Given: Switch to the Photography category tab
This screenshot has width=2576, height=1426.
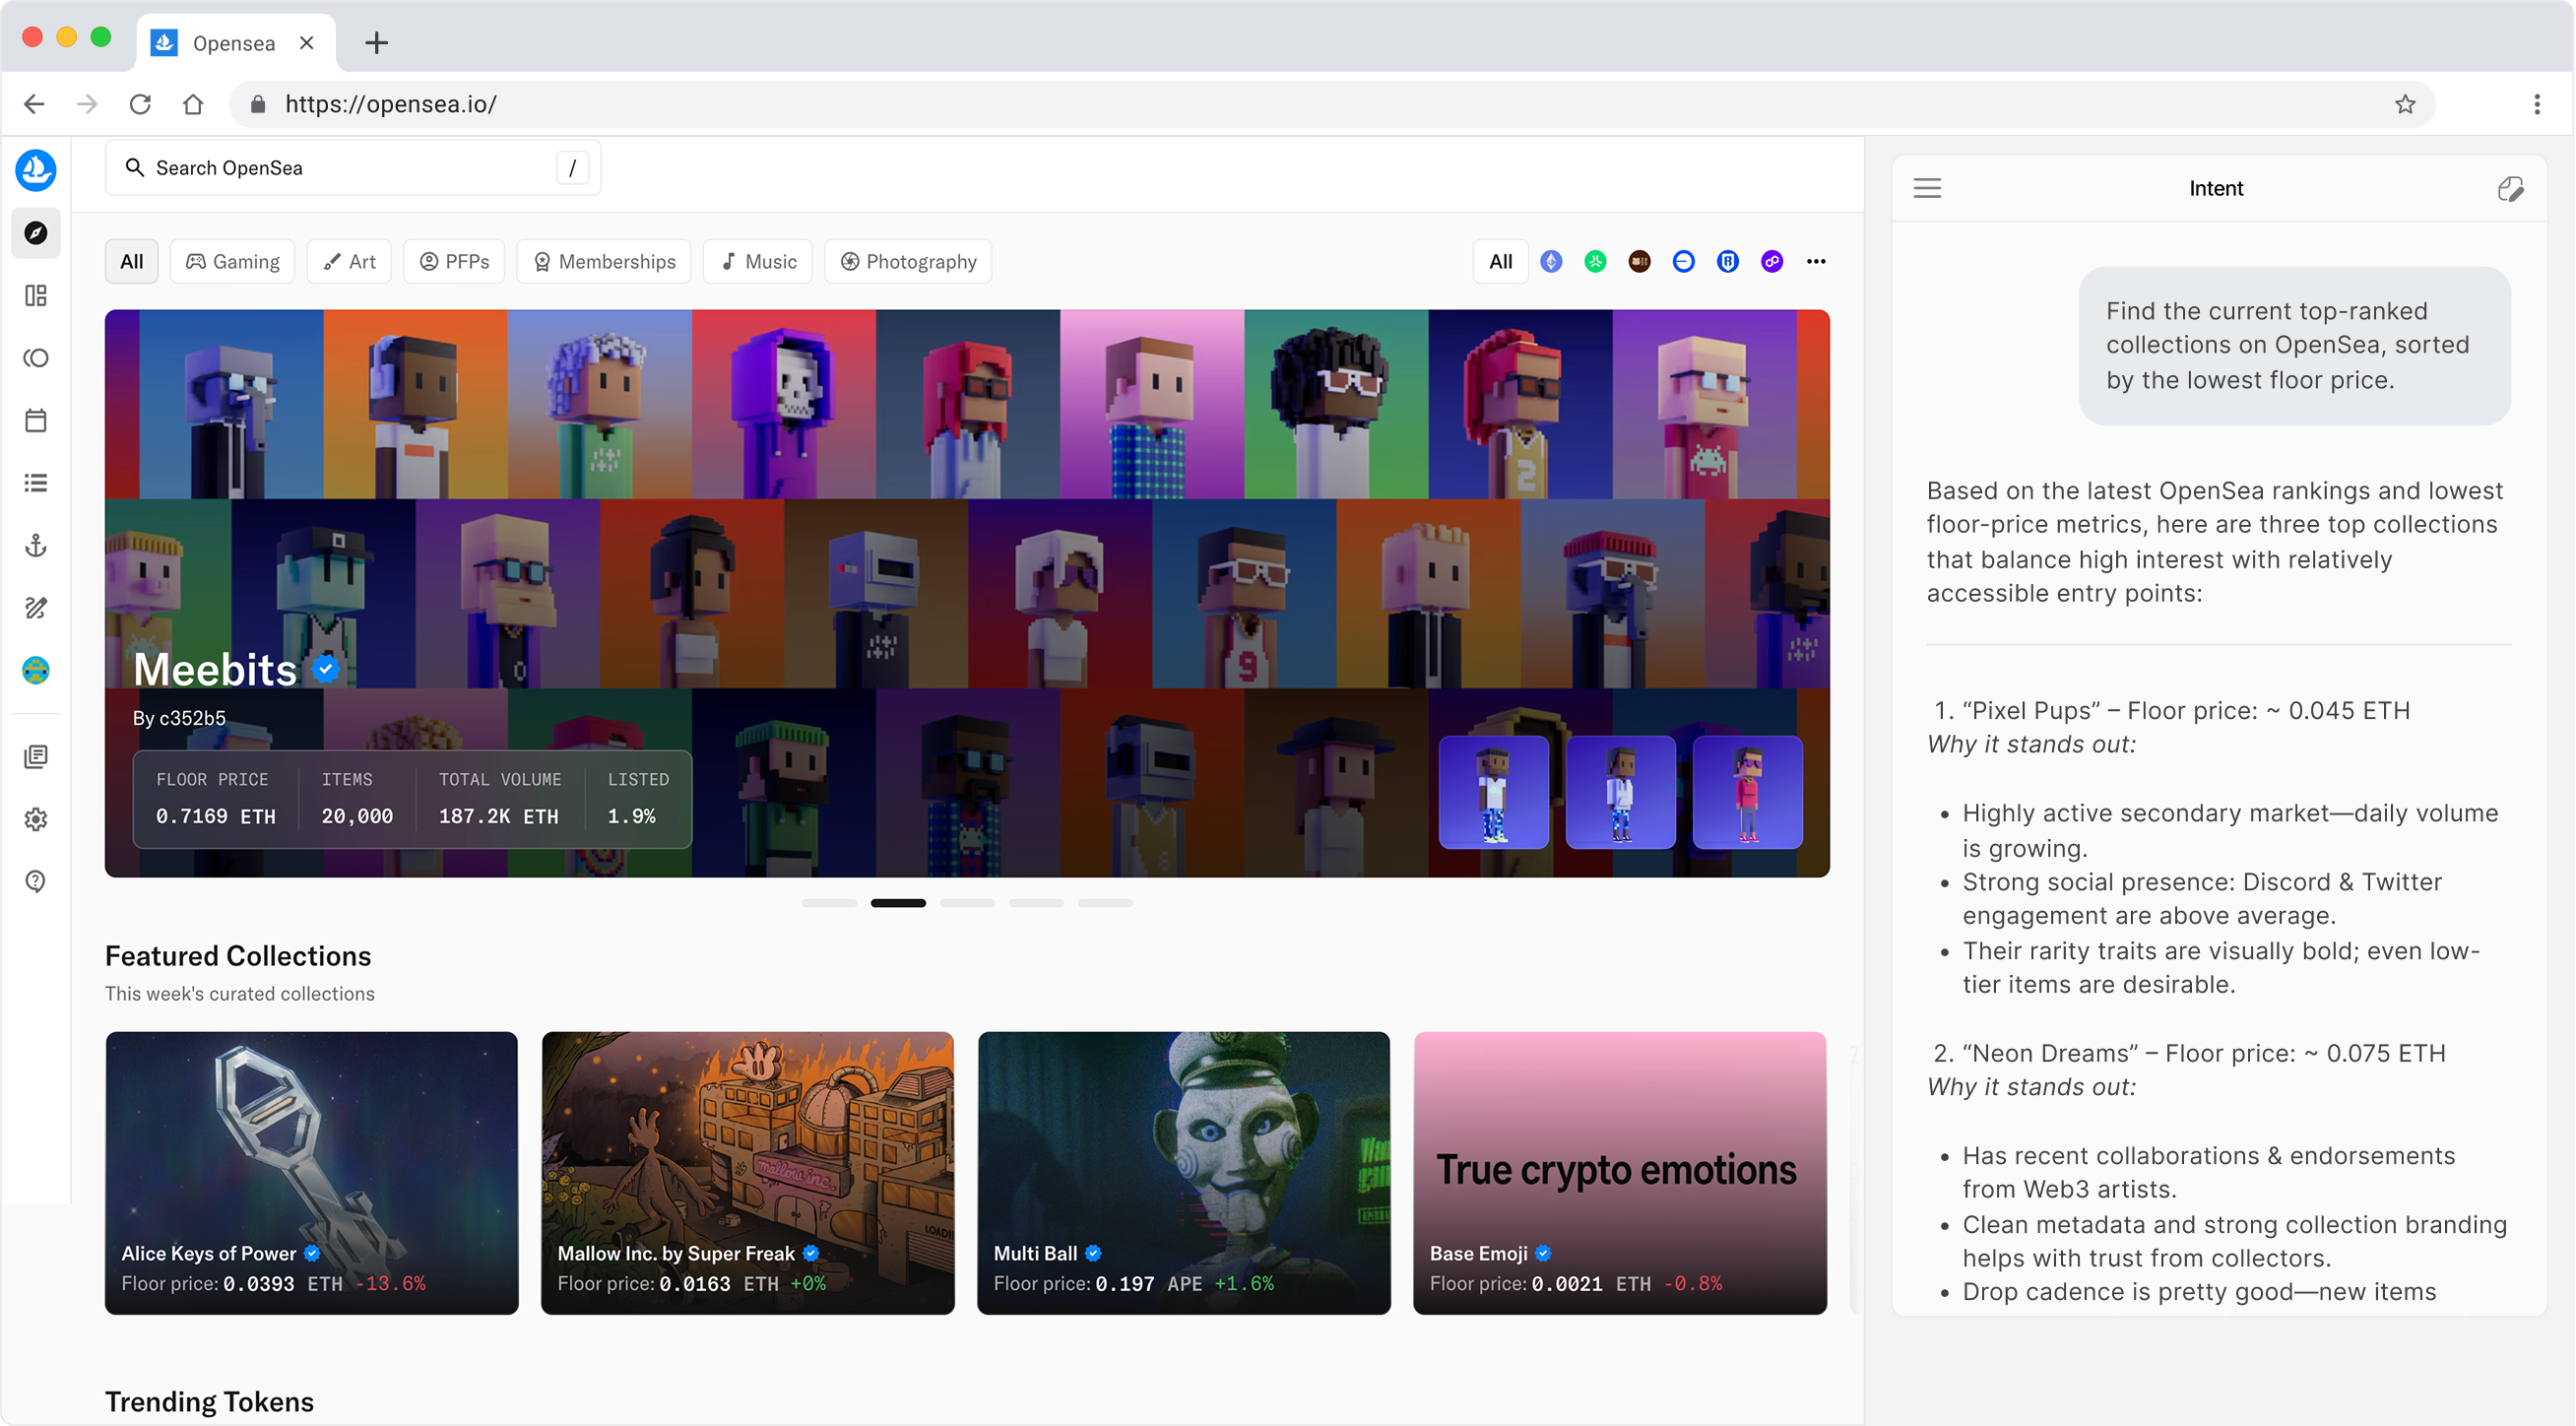Looking at the screenshot, I should tap(907, 262).
